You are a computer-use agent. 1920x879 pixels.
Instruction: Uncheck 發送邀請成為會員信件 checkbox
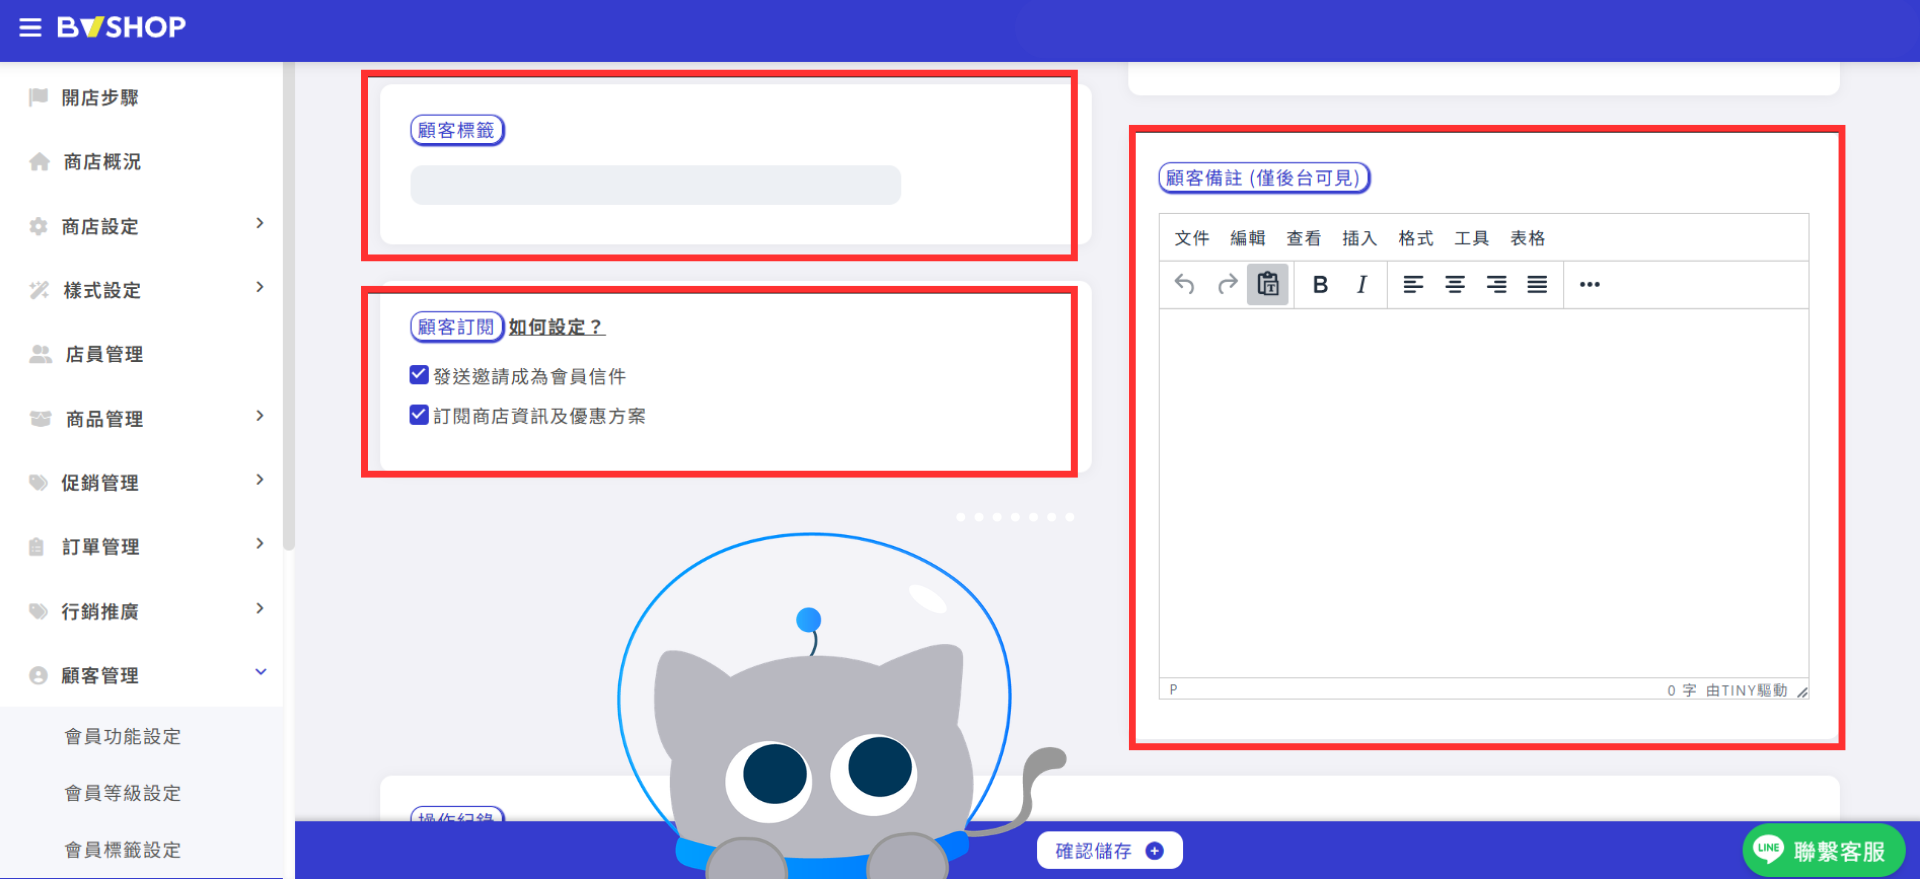coord(419,375)
